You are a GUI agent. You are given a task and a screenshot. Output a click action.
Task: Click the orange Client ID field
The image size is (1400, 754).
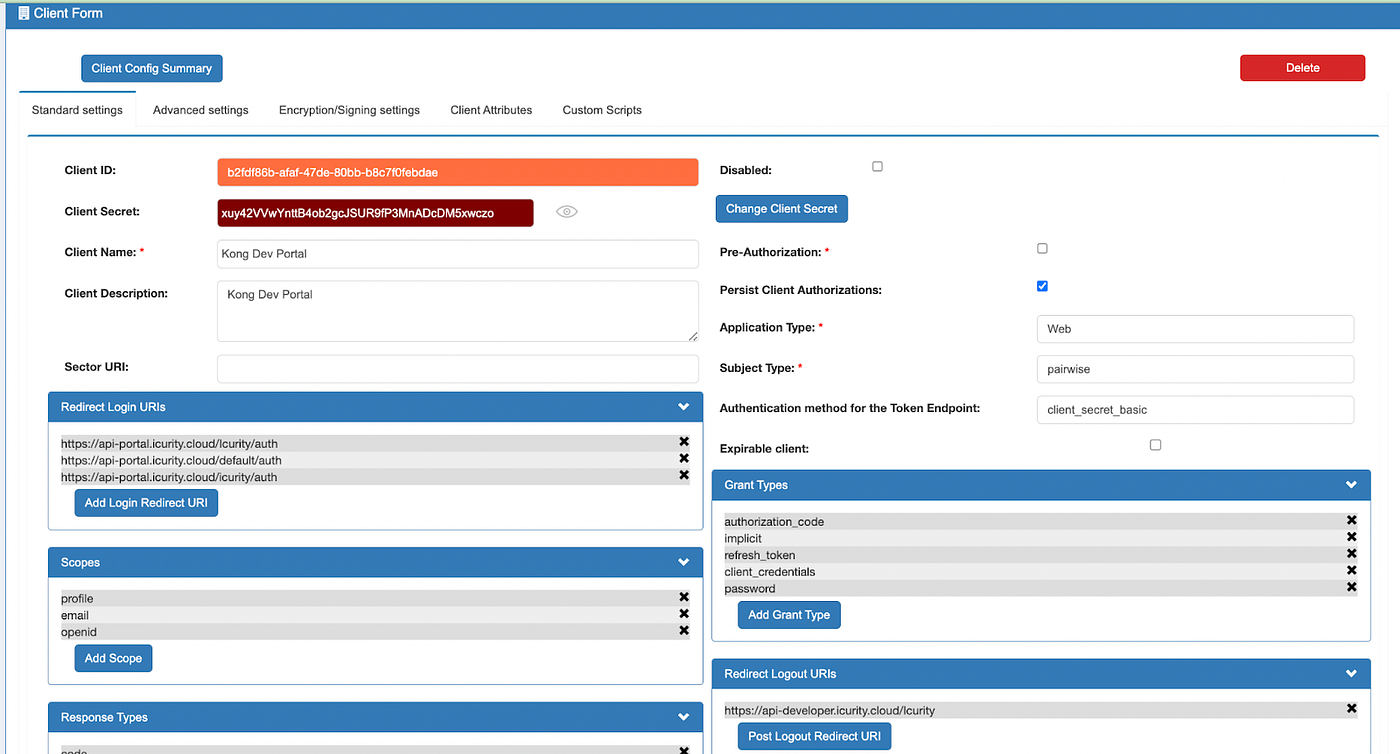tap(457, 172)
